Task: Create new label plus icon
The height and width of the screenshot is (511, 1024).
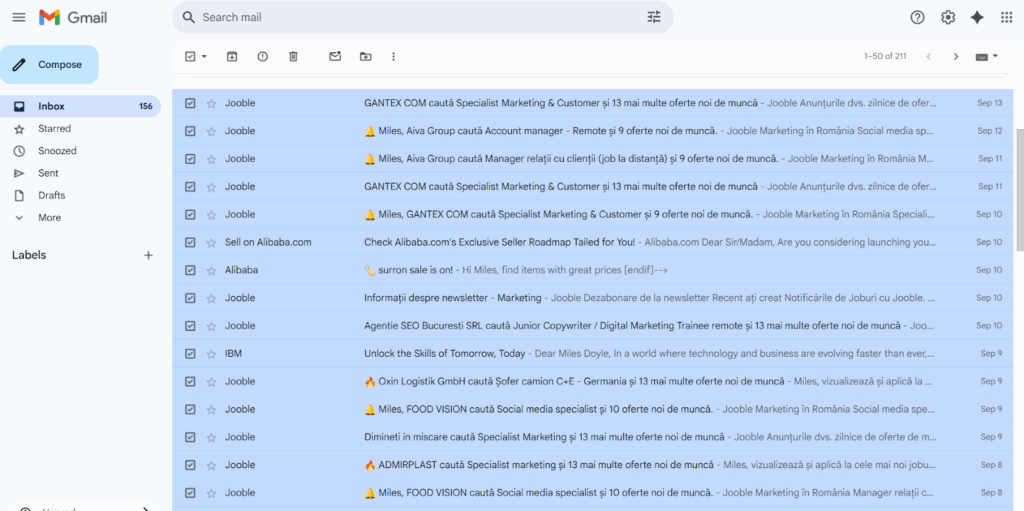Action: pos(148,256)
